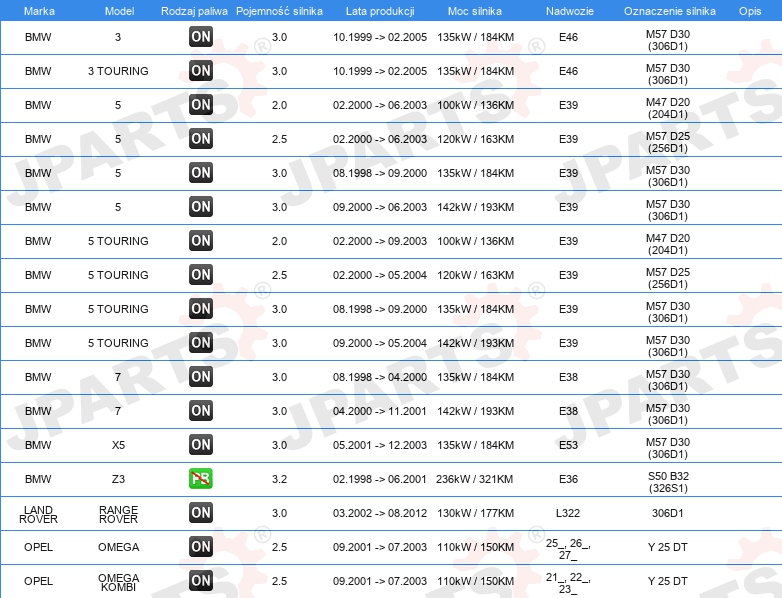Click the '02.1998 -> 06.2001' production years
The width and height of the screenshot is (782, 598).
point(380,479)
